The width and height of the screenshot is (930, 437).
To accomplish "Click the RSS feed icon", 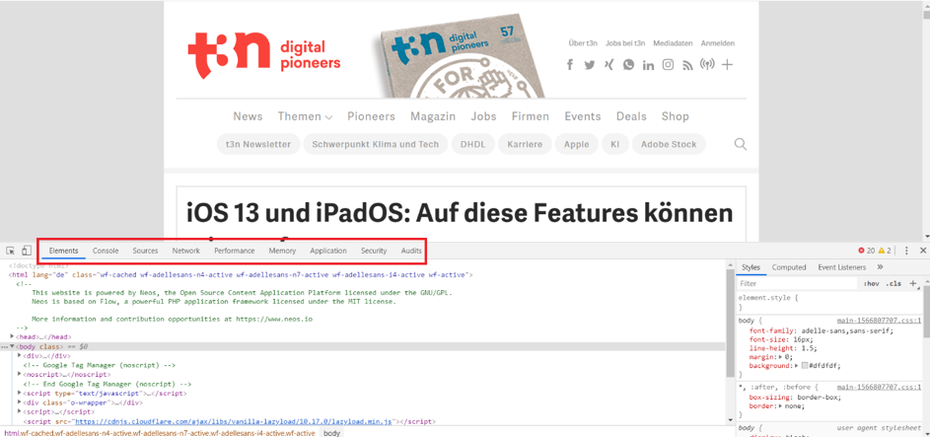I will click(x=687, y=65).
